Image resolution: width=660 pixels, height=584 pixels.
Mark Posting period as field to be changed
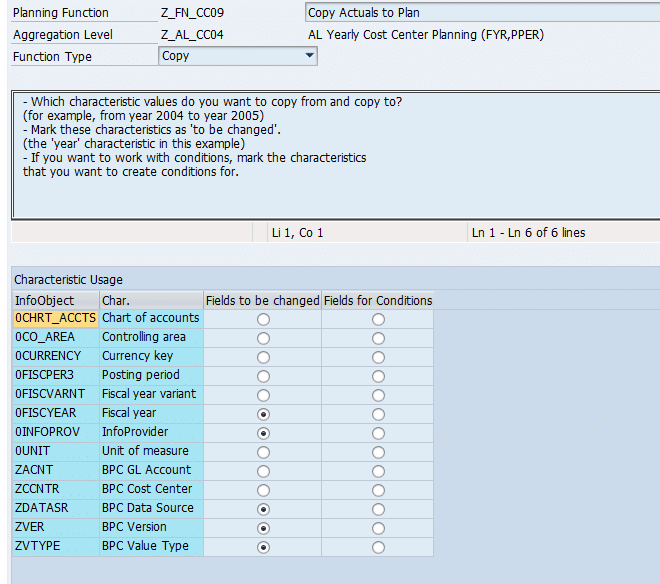tap(263, 376)
